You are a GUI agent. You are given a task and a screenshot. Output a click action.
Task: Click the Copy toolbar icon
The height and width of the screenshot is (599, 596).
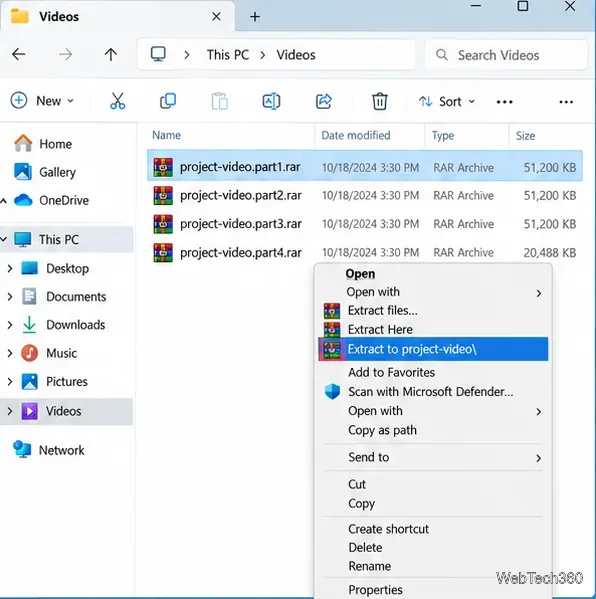click(168, 101)
